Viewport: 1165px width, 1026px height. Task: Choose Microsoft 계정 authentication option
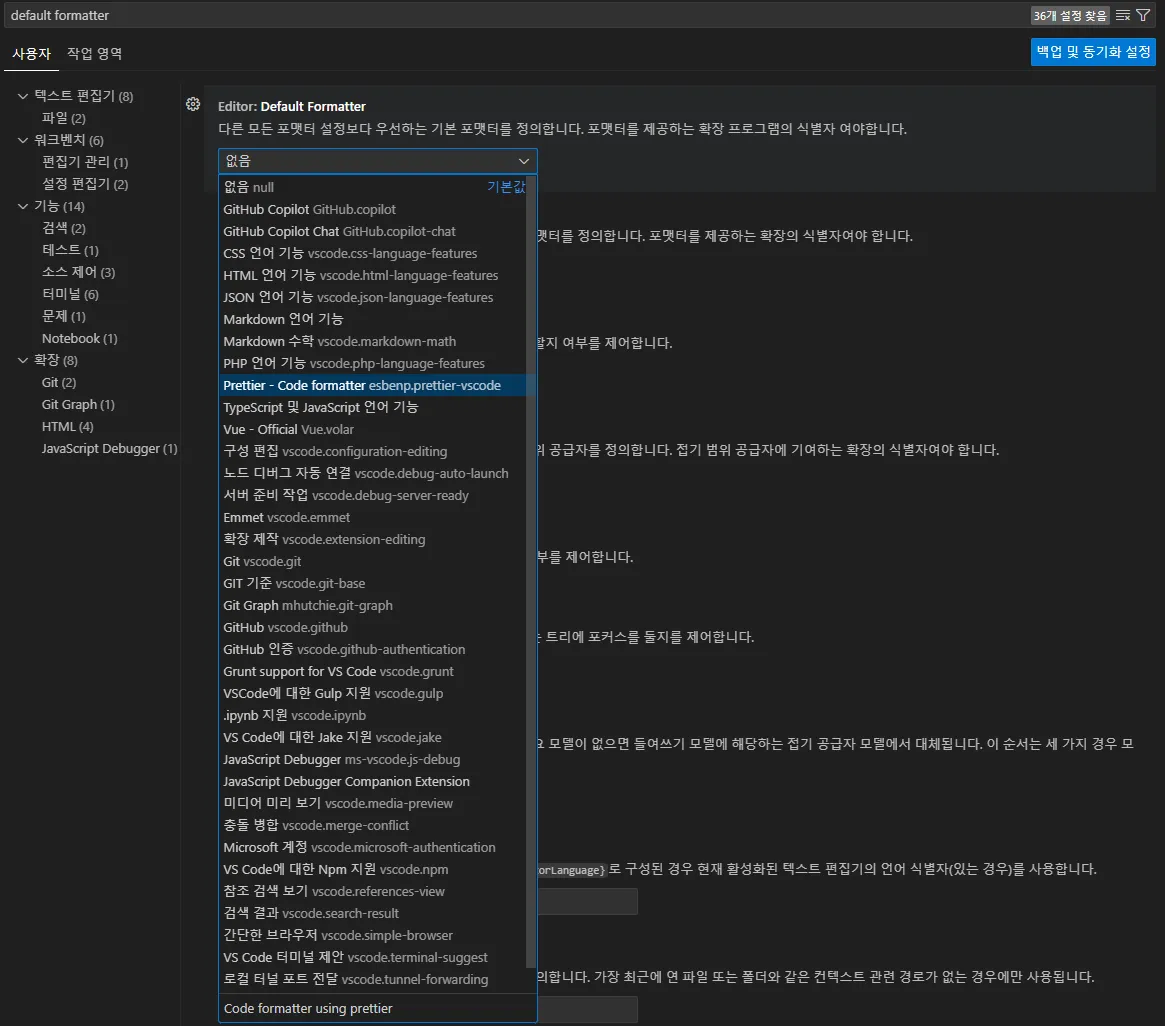tap(373, 847)
